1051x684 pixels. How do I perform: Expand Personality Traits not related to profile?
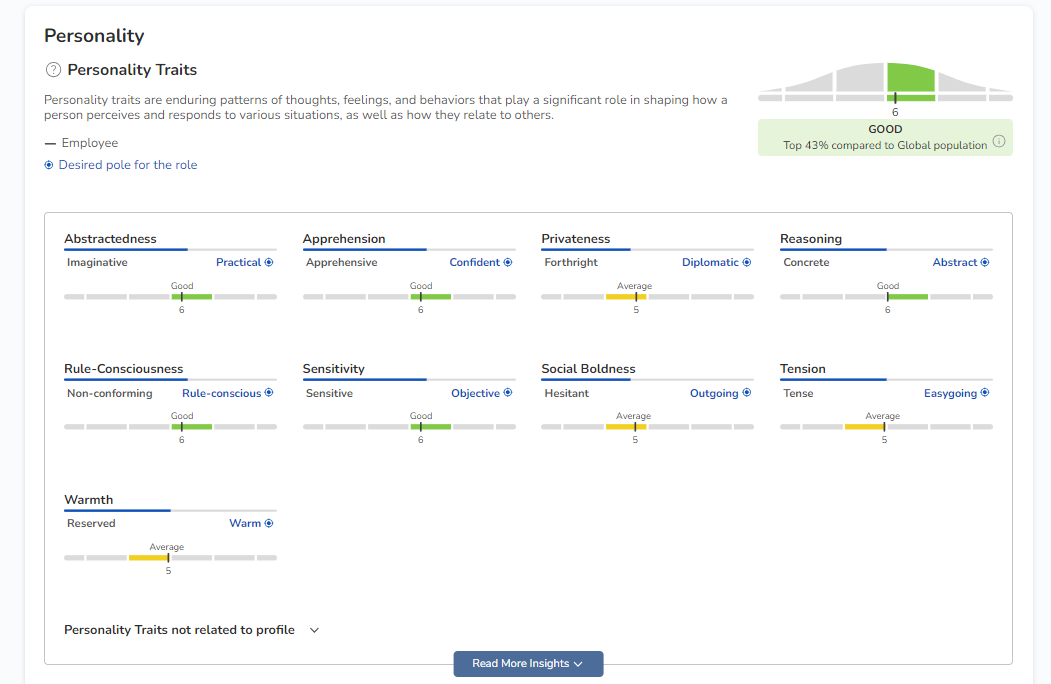click(x=180, y=630)
